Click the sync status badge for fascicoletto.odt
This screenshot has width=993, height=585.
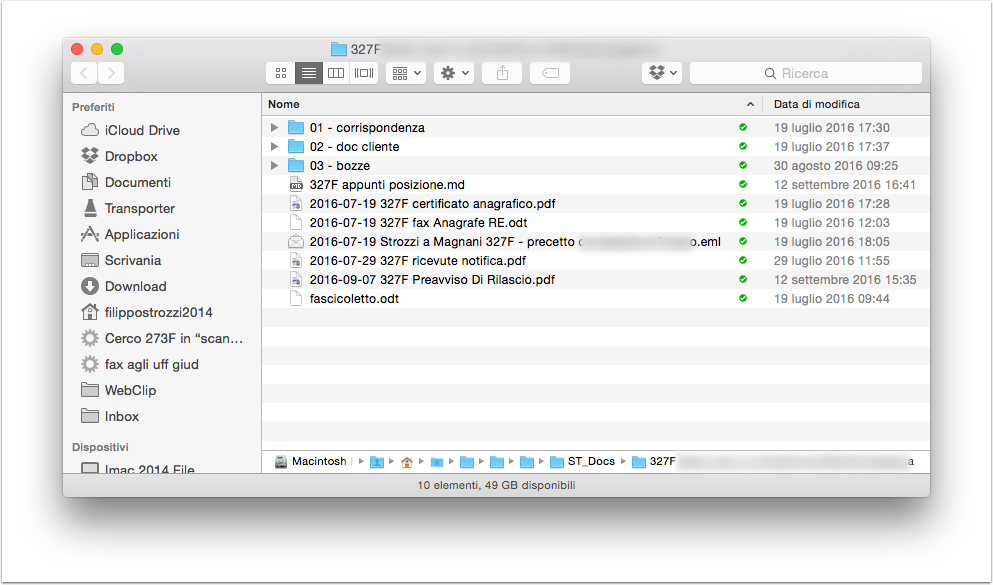tap(743, 298)
